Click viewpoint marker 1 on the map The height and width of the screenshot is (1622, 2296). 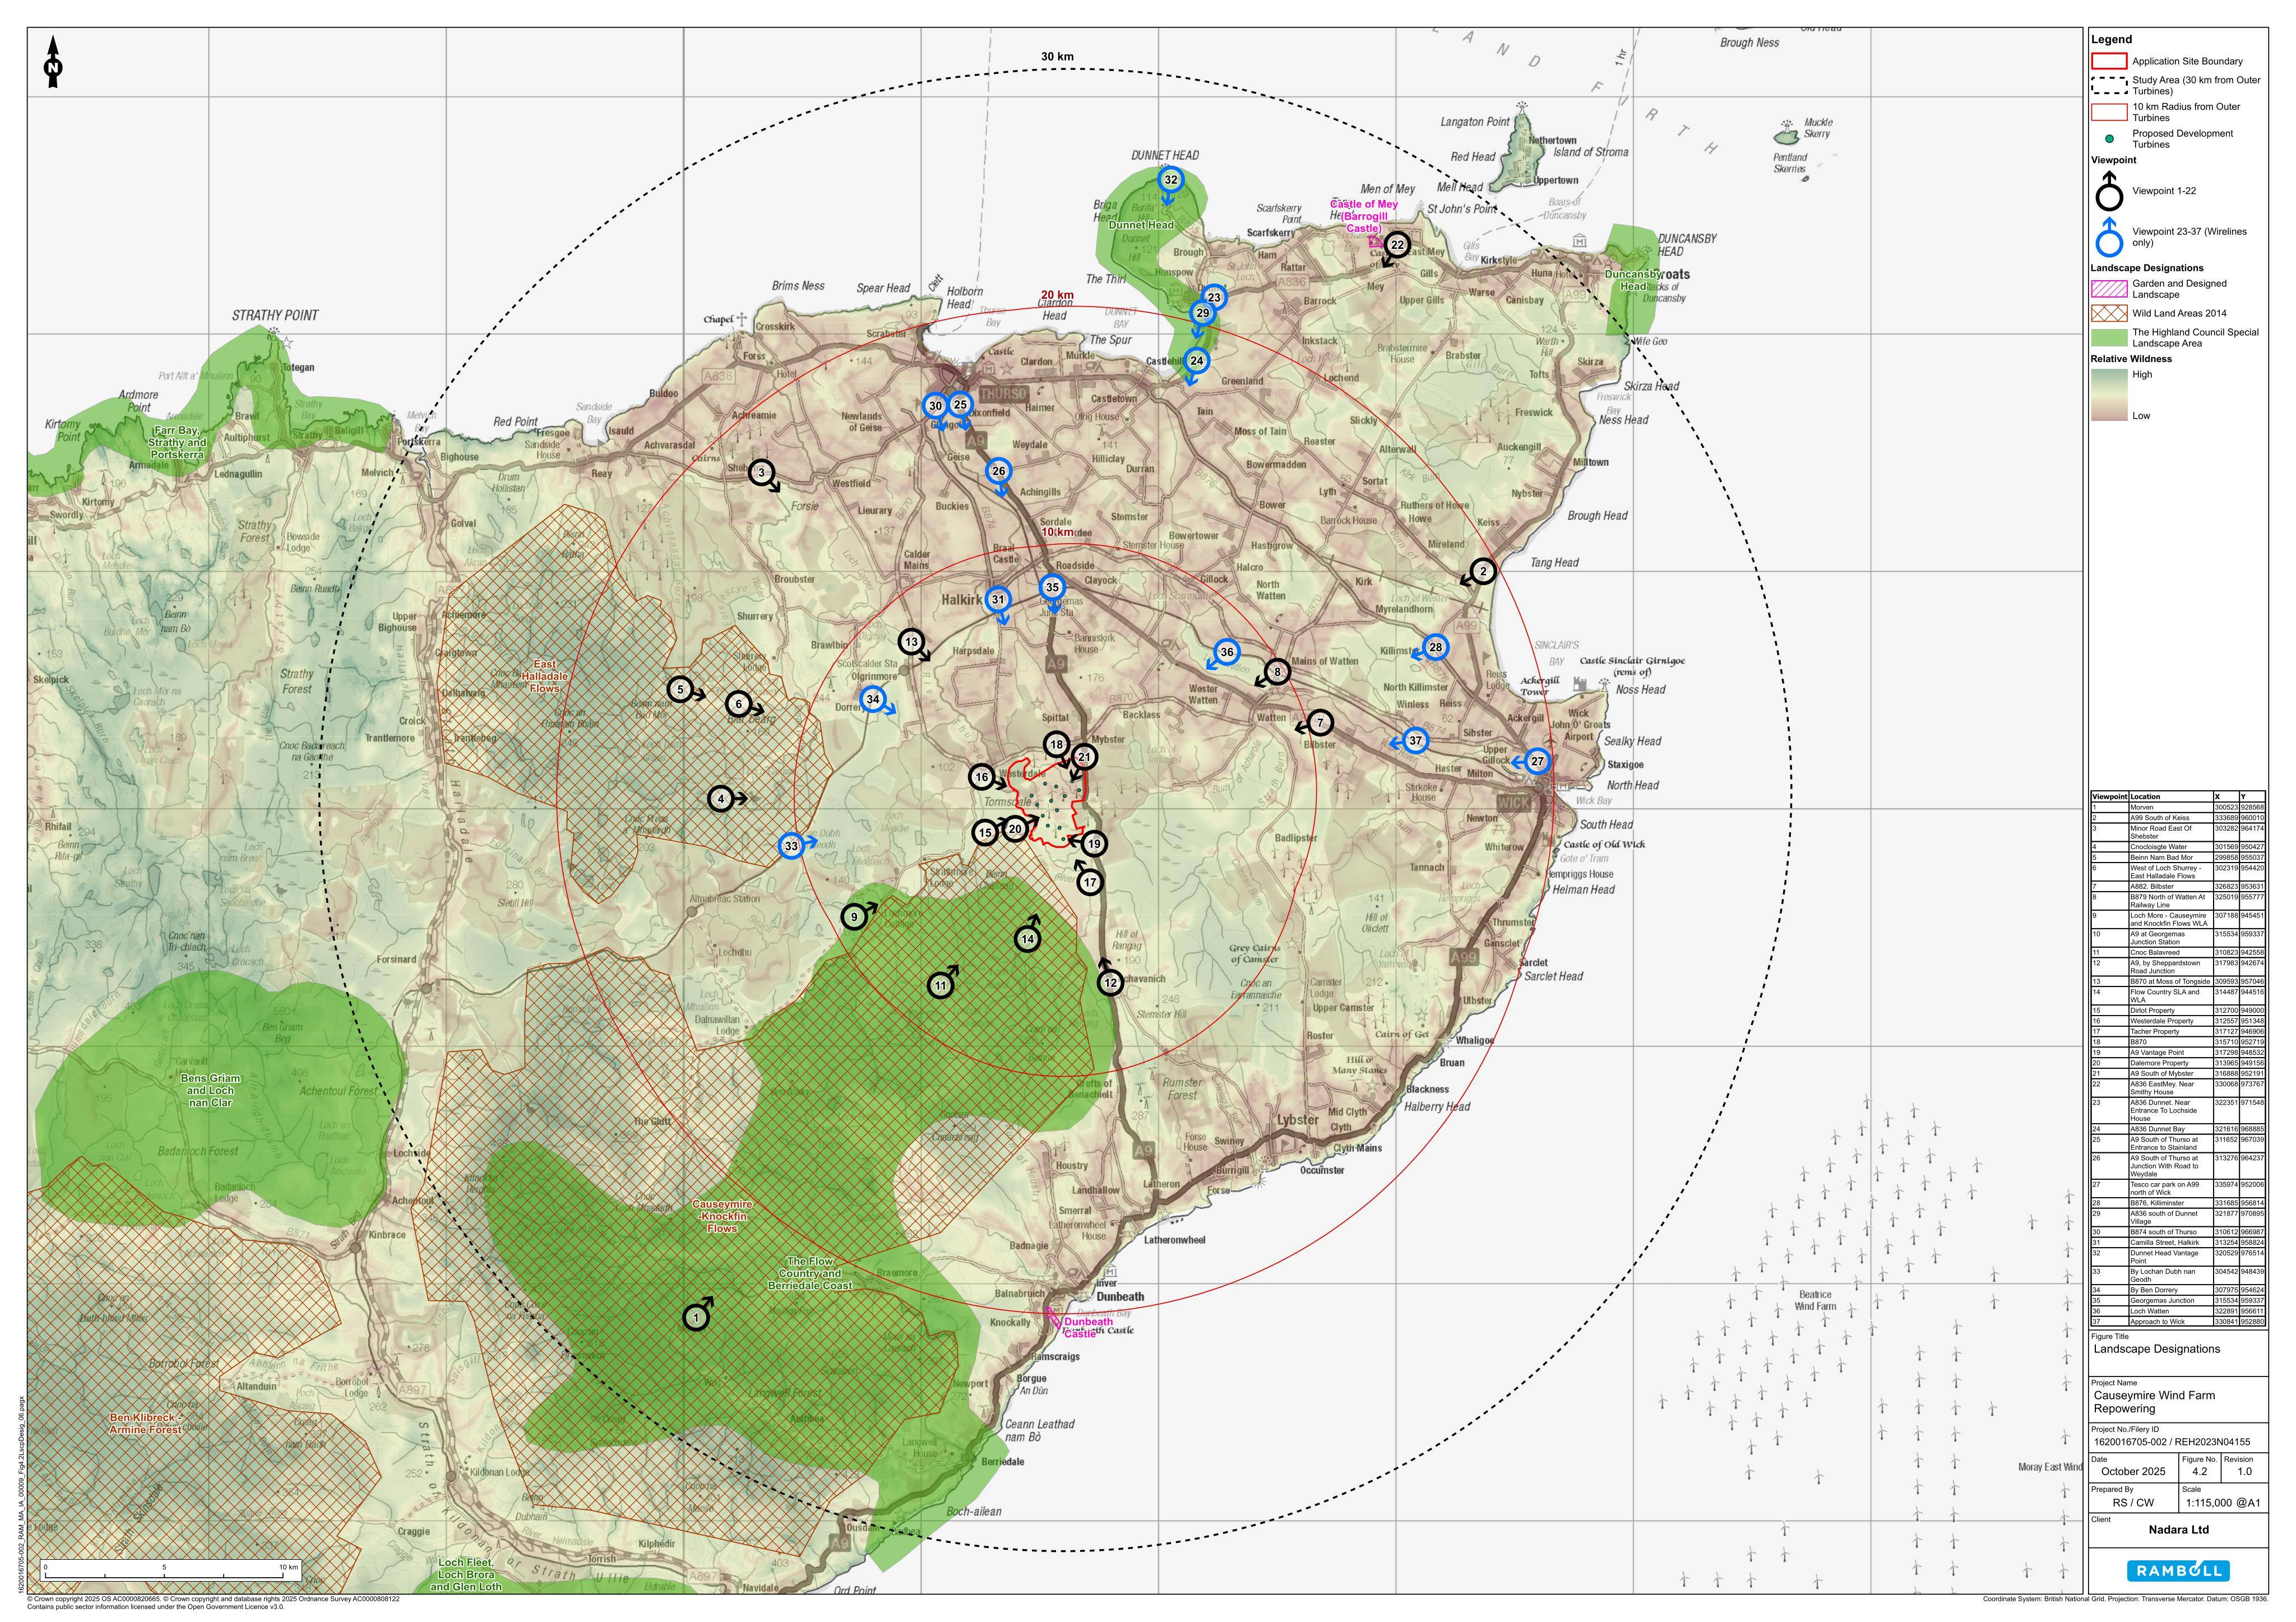pos(696,1318)
